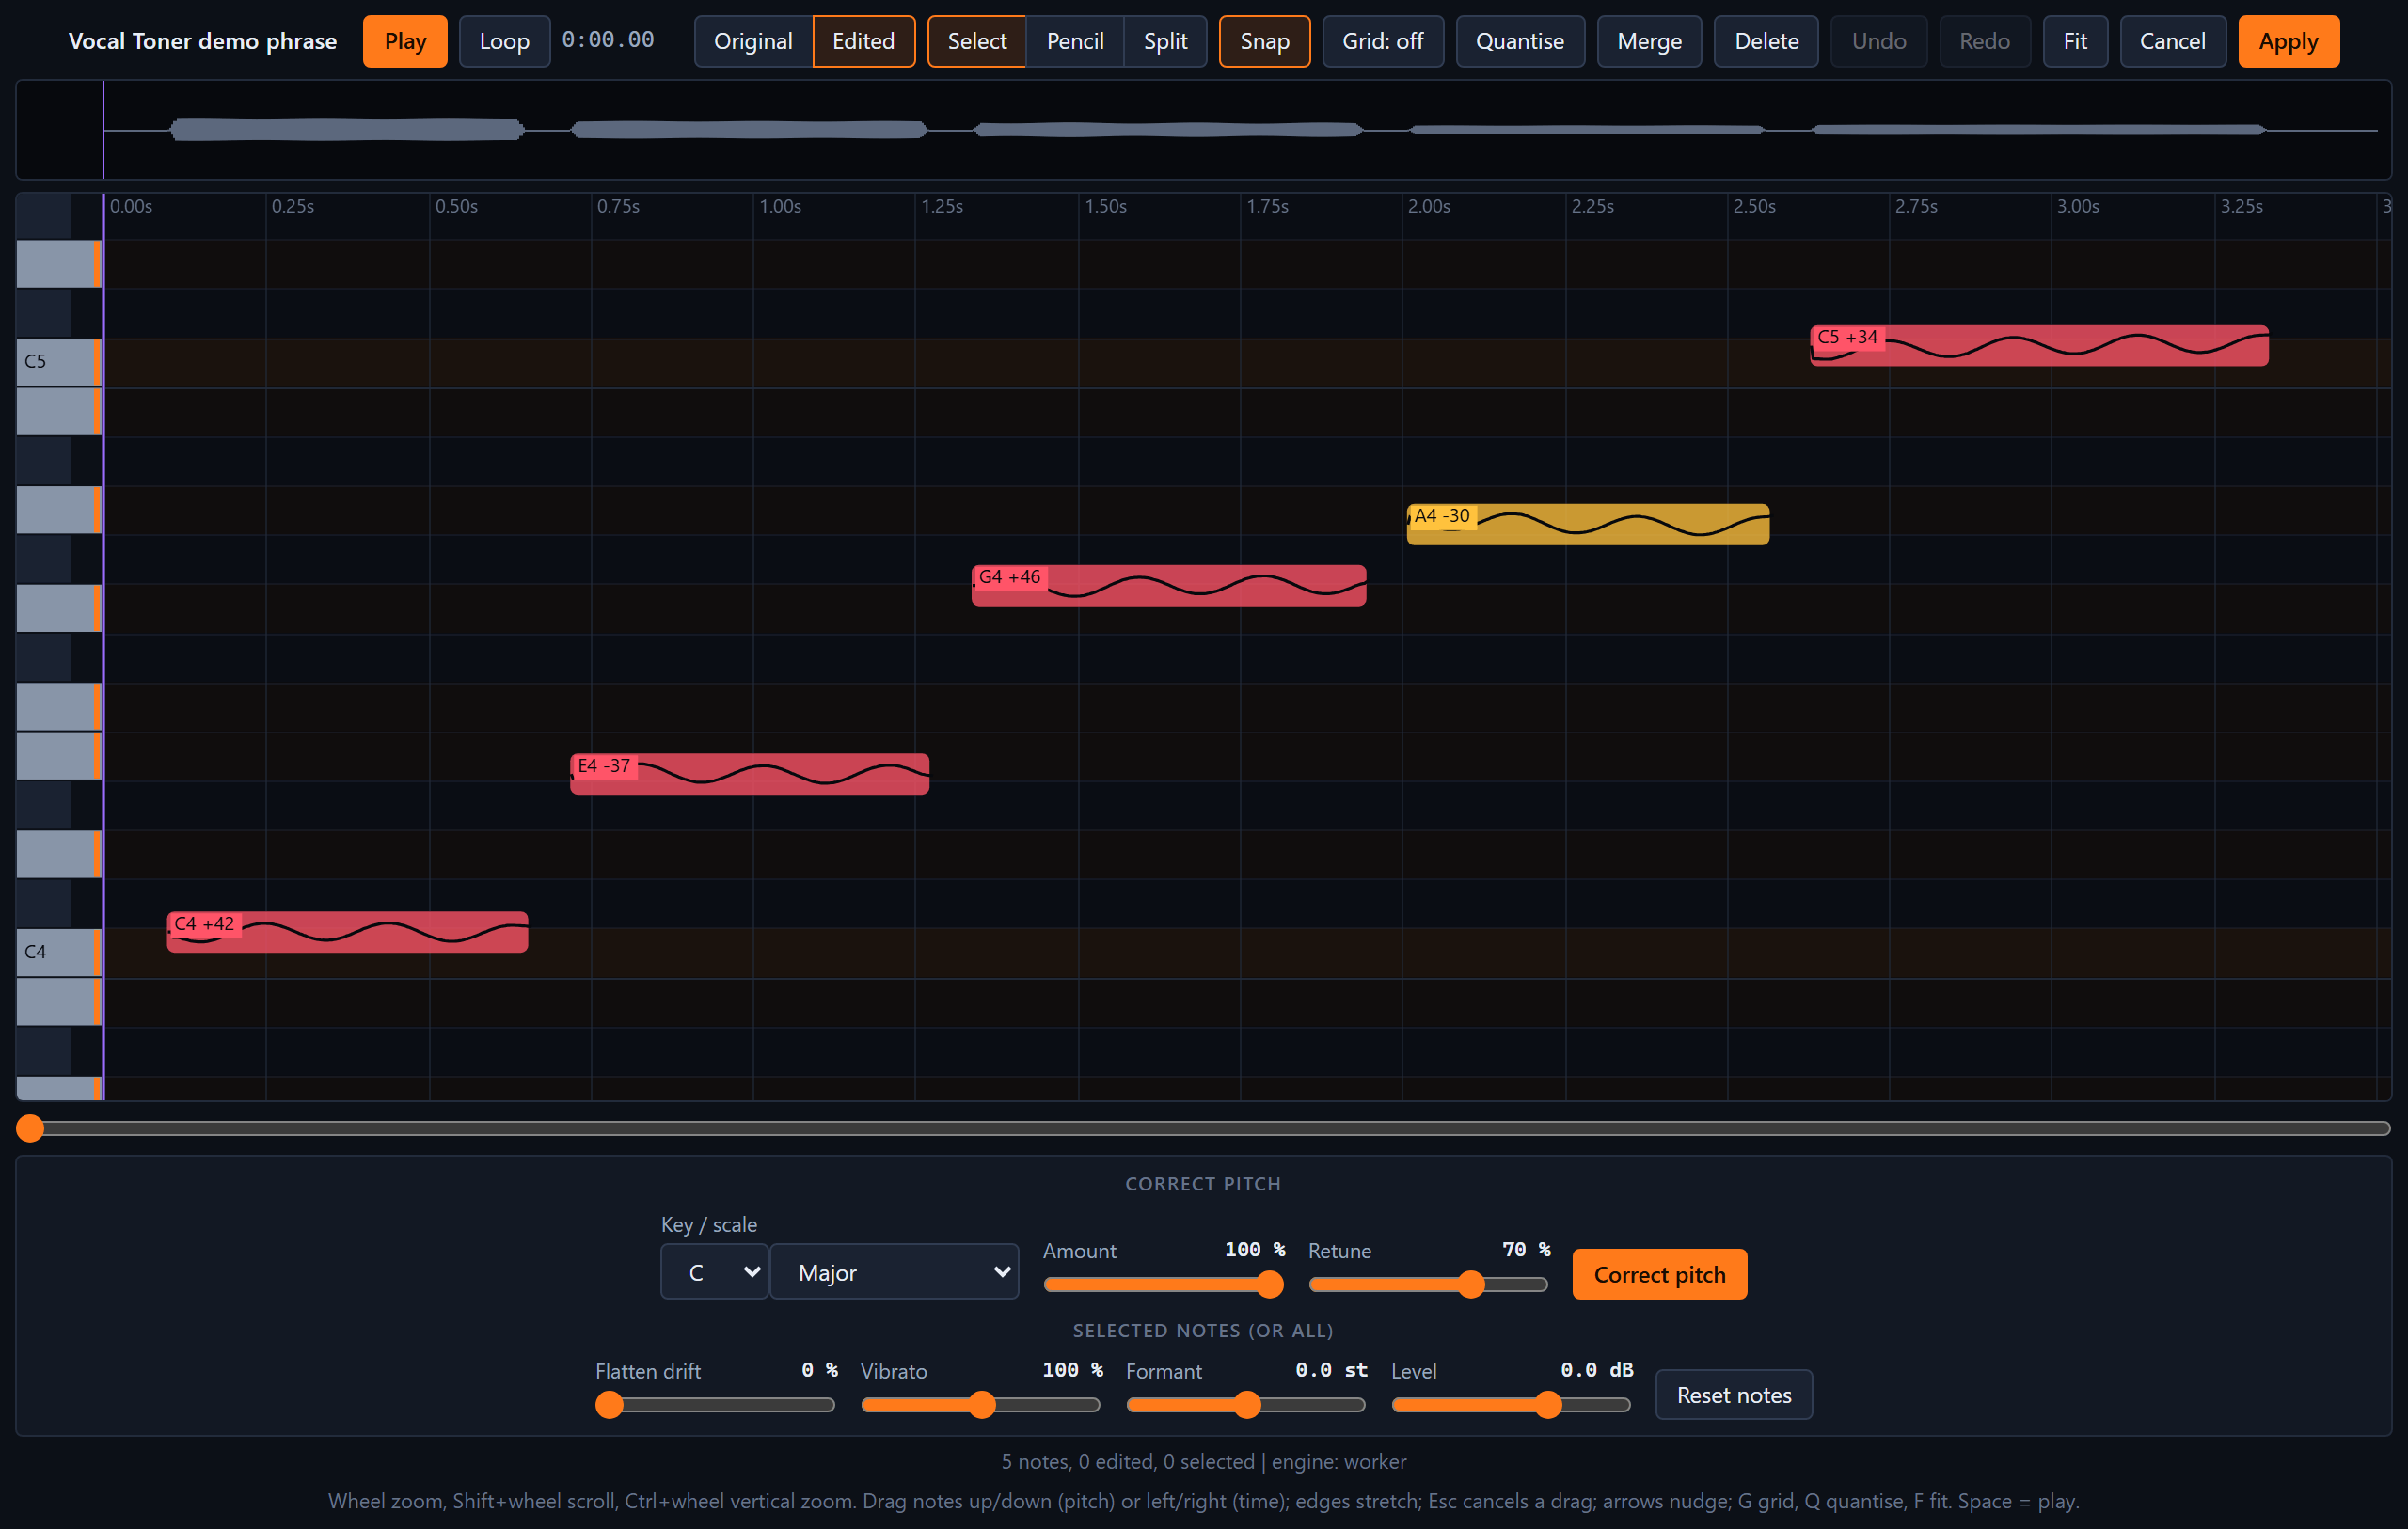Image resolution: width=2408 pixels, height=1529 pixels.
Task: Click the Undo button
Action: 1879,41
